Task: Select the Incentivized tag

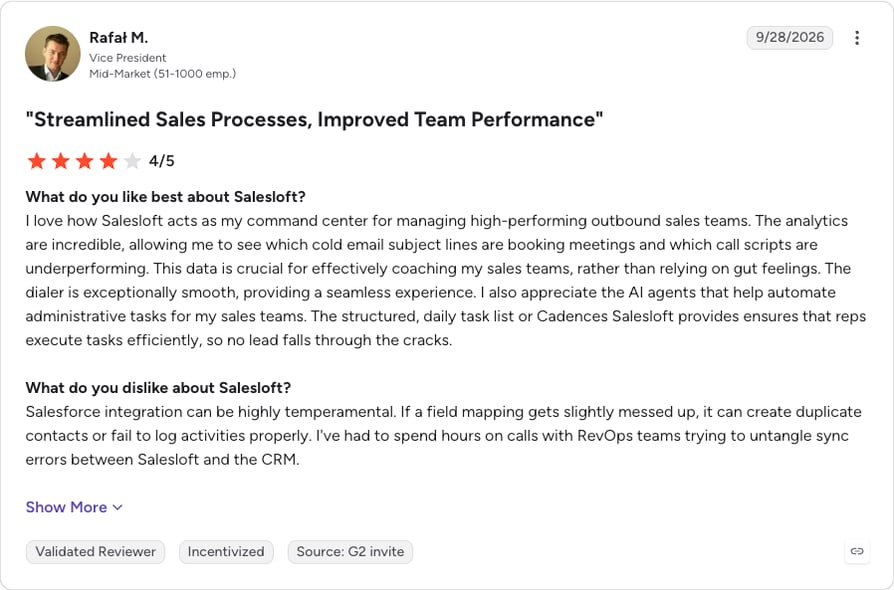Action: (x=226, y=552)
